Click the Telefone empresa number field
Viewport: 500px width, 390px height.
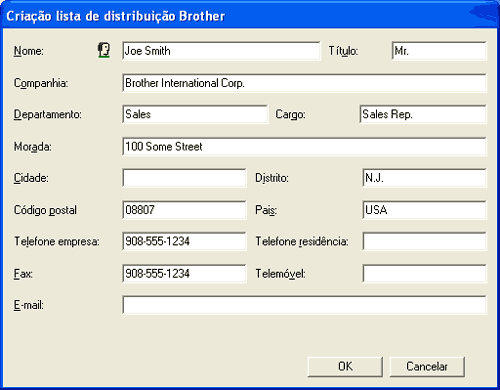coord(184,241)
